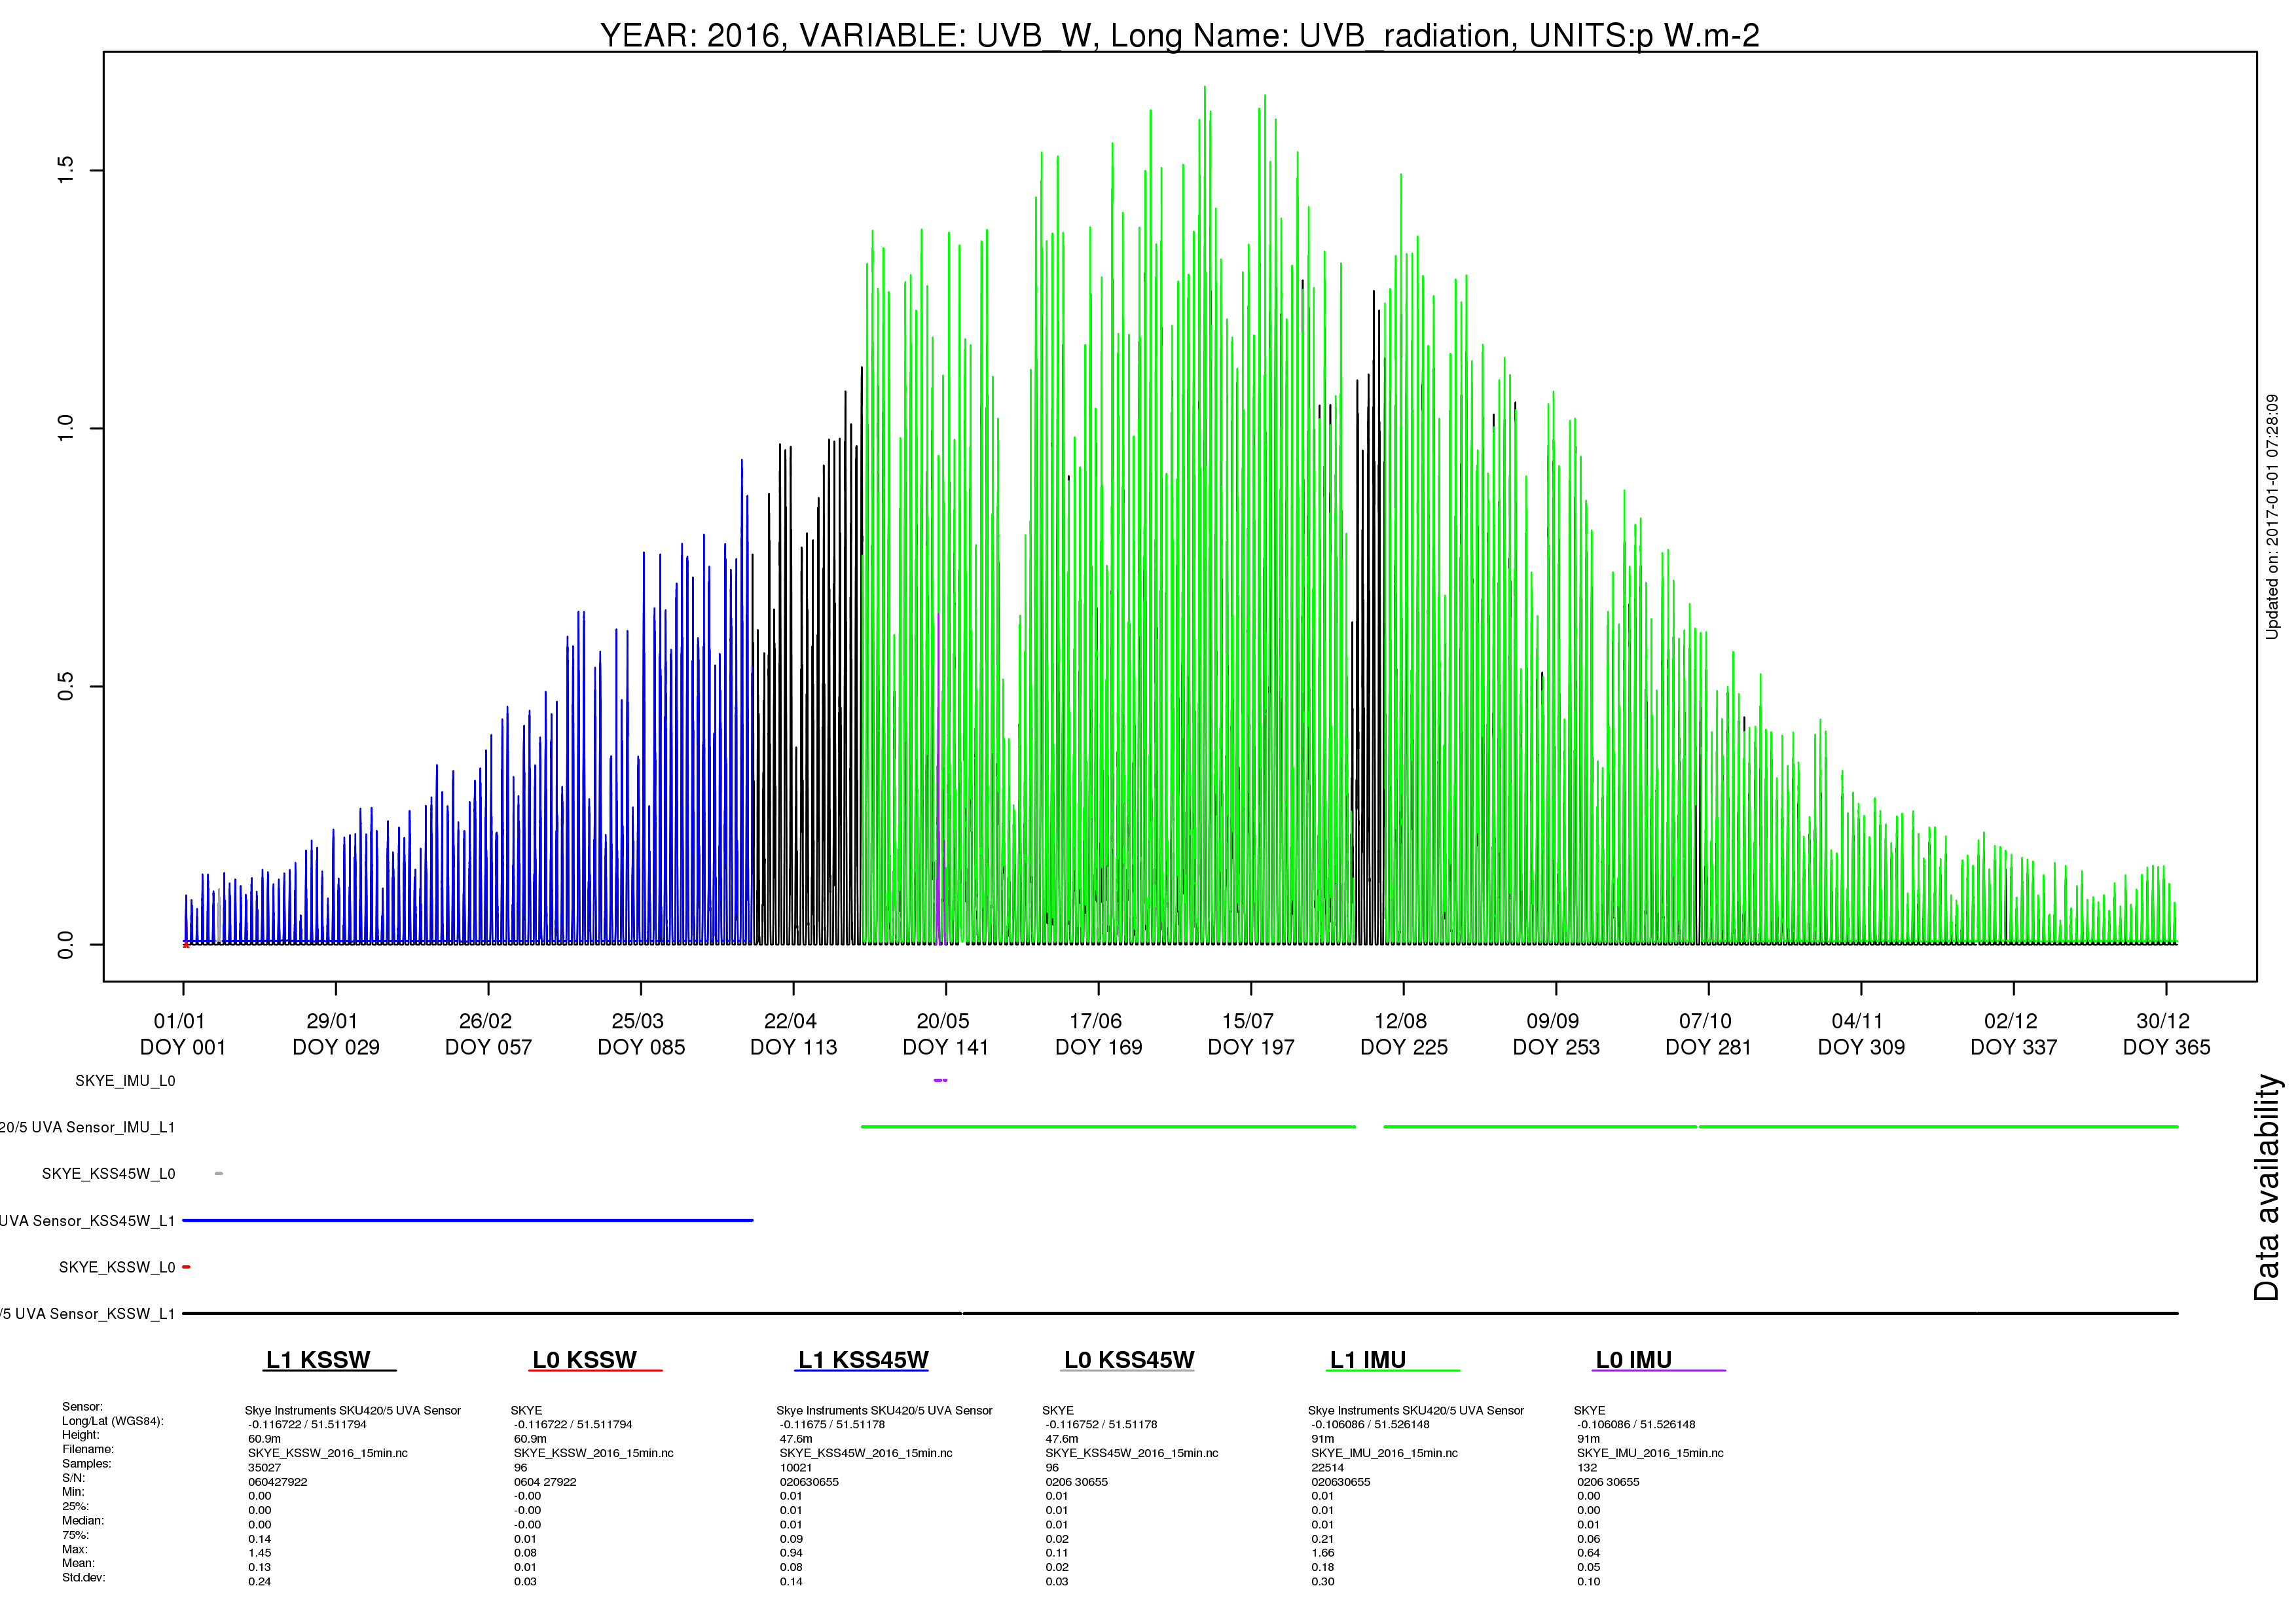Click the 'L1 IMU' legend heading
Image resolution: width=2296 pixels, height=1624 pixels.
coord(1367,1360)
